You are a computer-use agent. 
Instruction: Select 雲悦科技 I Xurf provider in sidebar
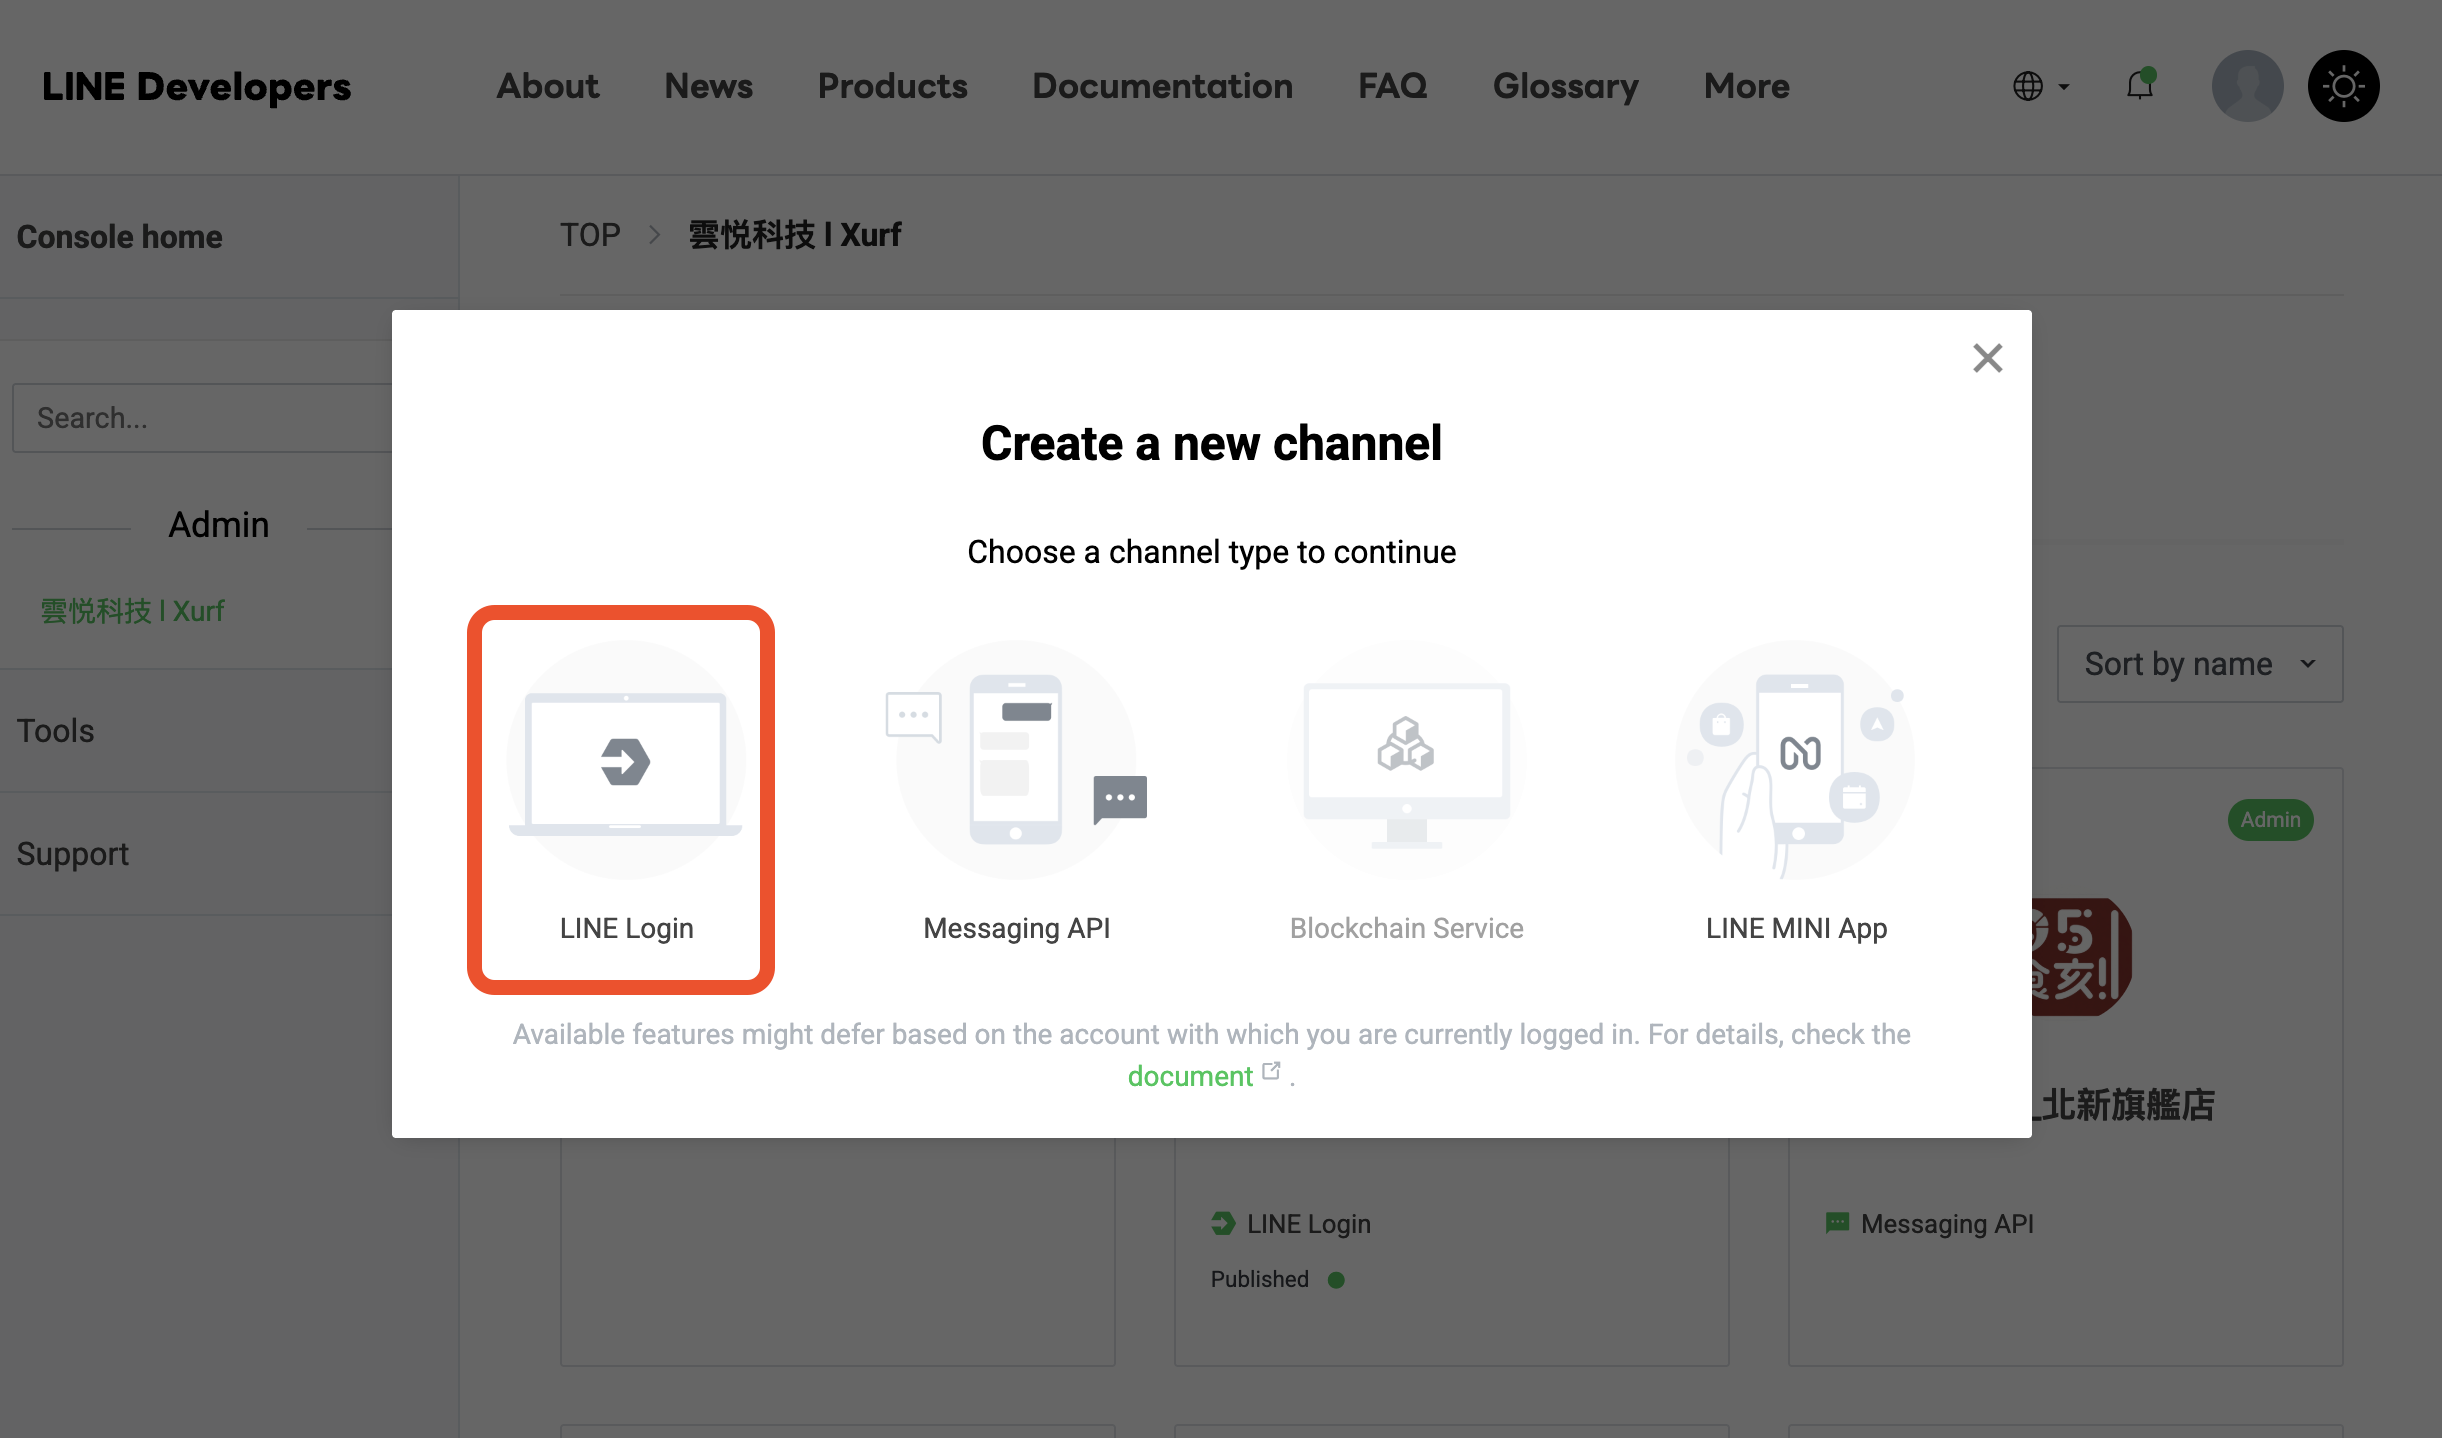tap(132, 611)
